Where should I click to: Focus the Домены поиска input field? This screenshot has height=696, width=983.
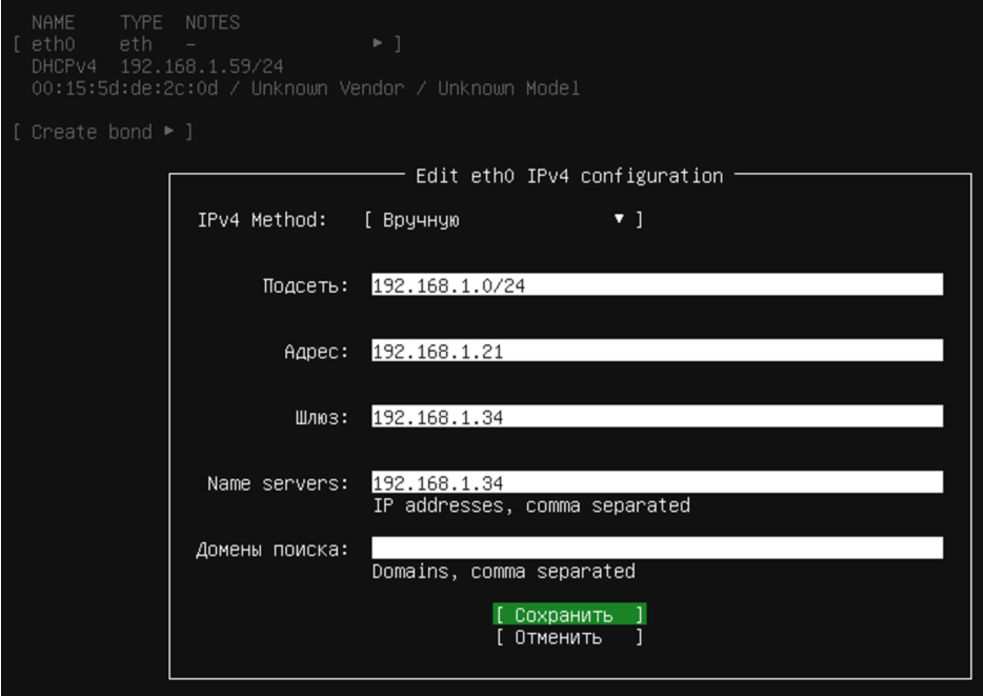pos(657,548)
